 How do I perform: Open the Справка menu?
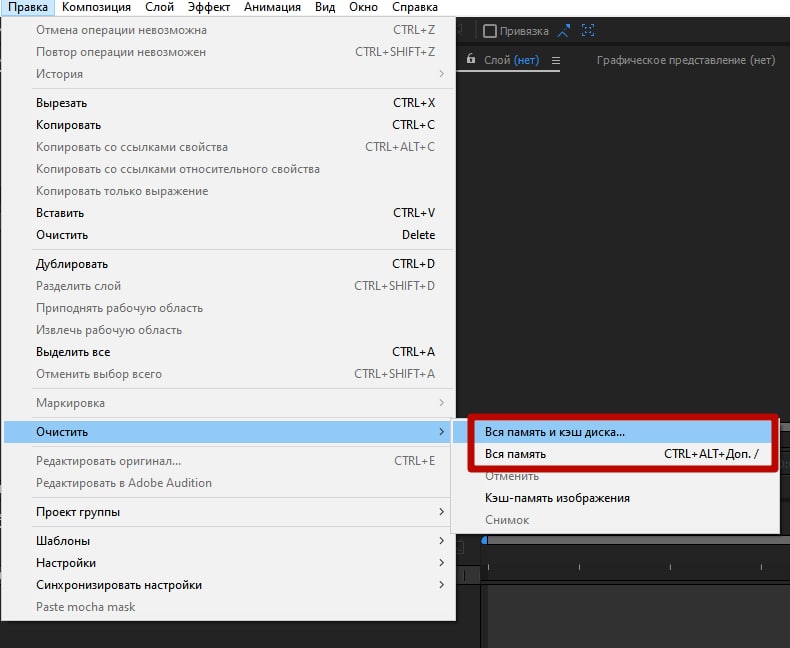tap(415, 8)
